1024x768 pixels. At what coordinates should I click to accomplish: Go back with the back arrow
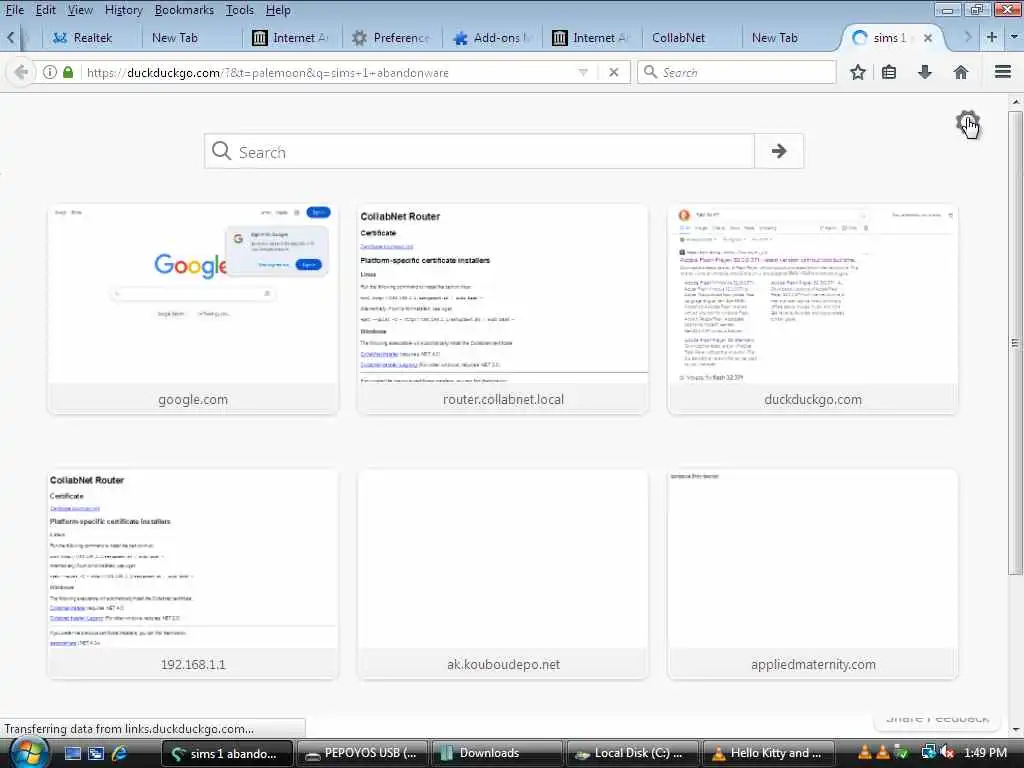click(20, 72)
